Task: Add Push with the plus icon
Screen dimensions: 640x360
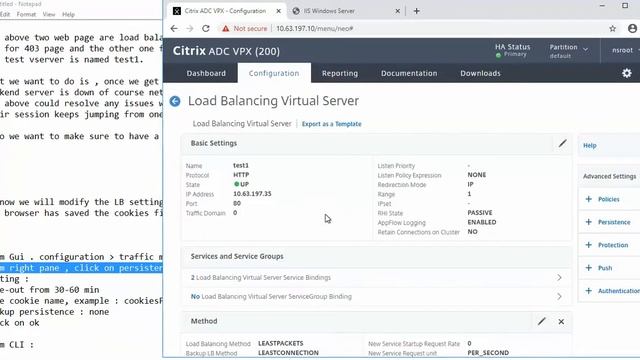Action: point(589,268)
